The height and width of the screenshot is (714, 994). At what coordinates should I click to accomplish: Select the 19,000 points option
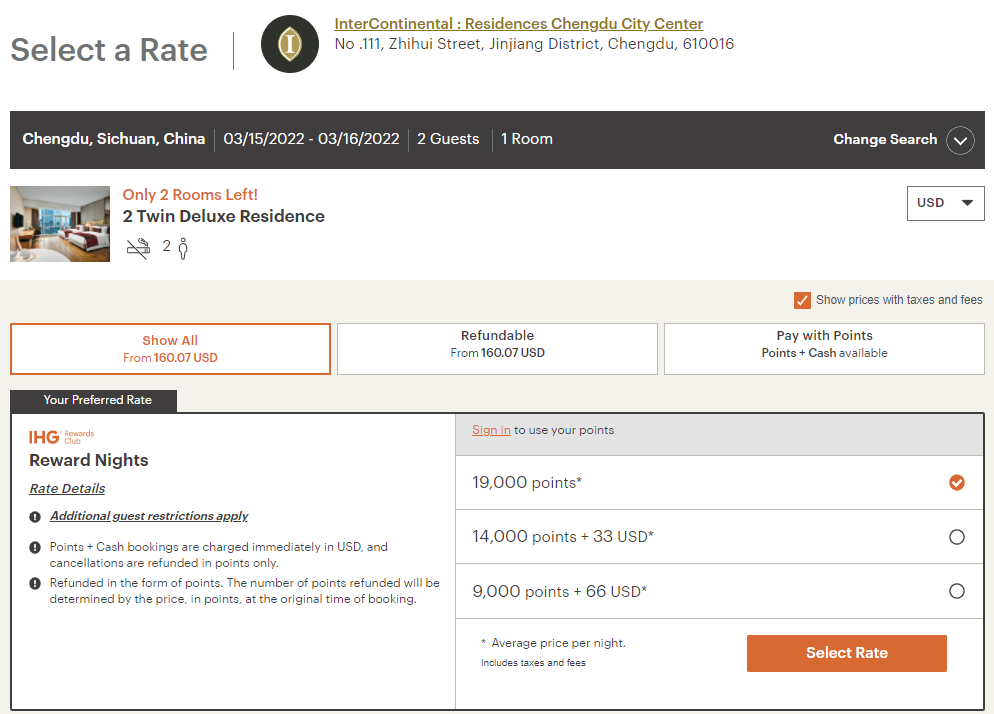pos(957,483)
